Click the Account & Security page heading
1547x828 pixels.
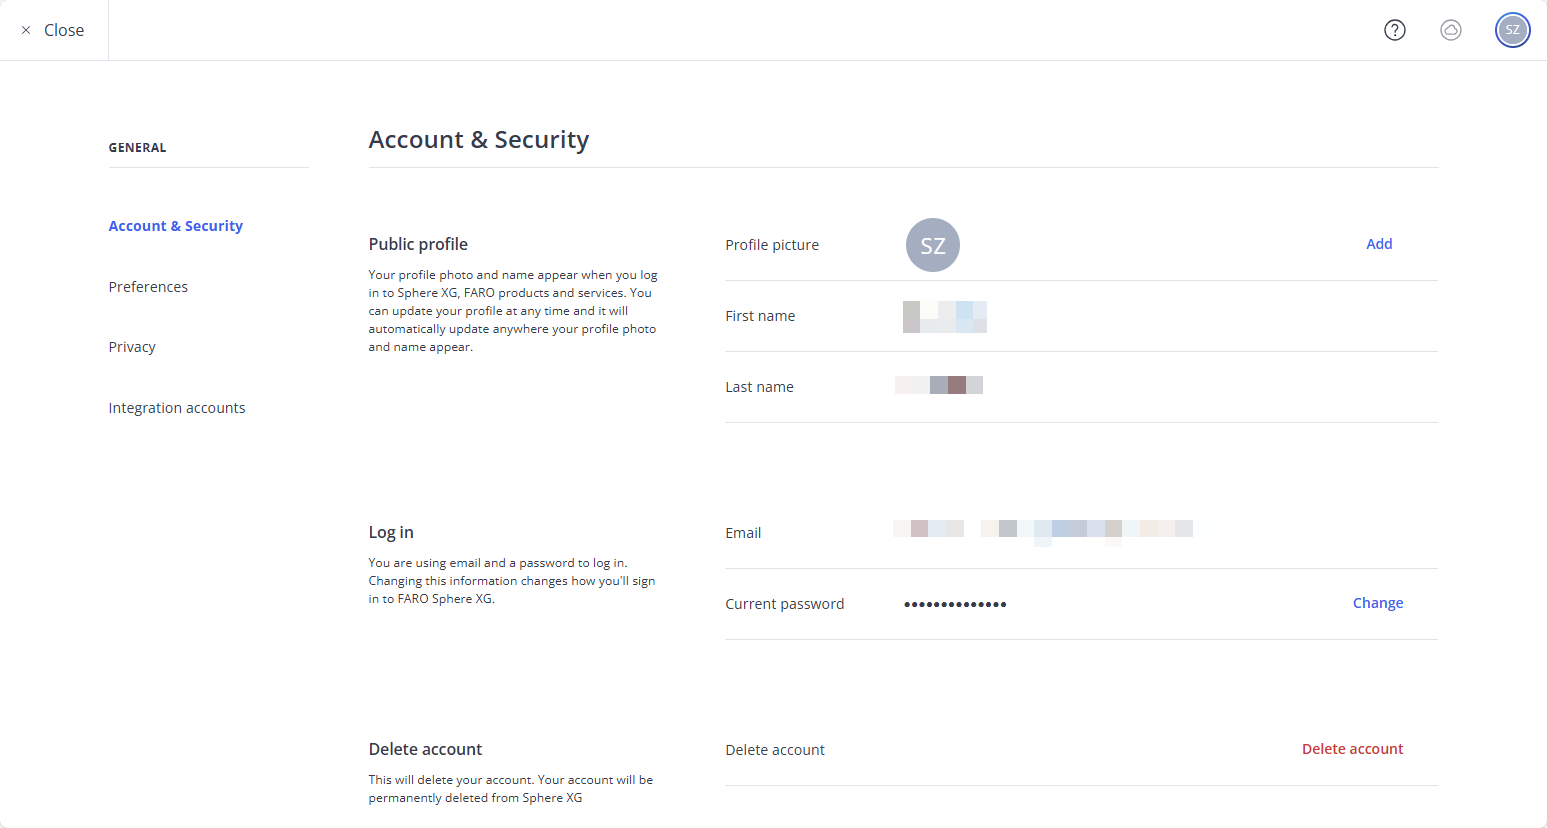tap(479, 139)
